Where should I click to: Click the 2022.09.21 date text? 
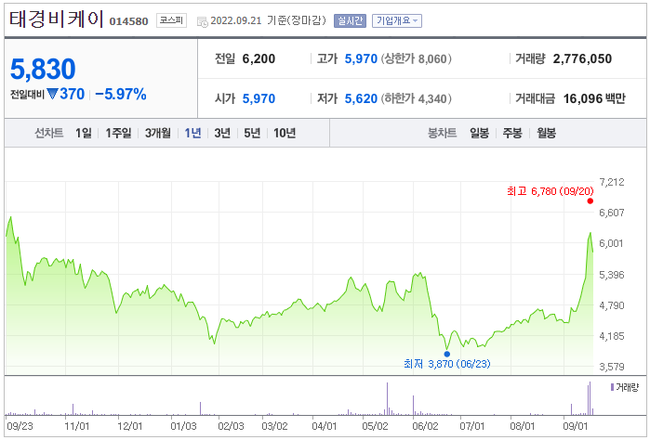coord(236,21)
